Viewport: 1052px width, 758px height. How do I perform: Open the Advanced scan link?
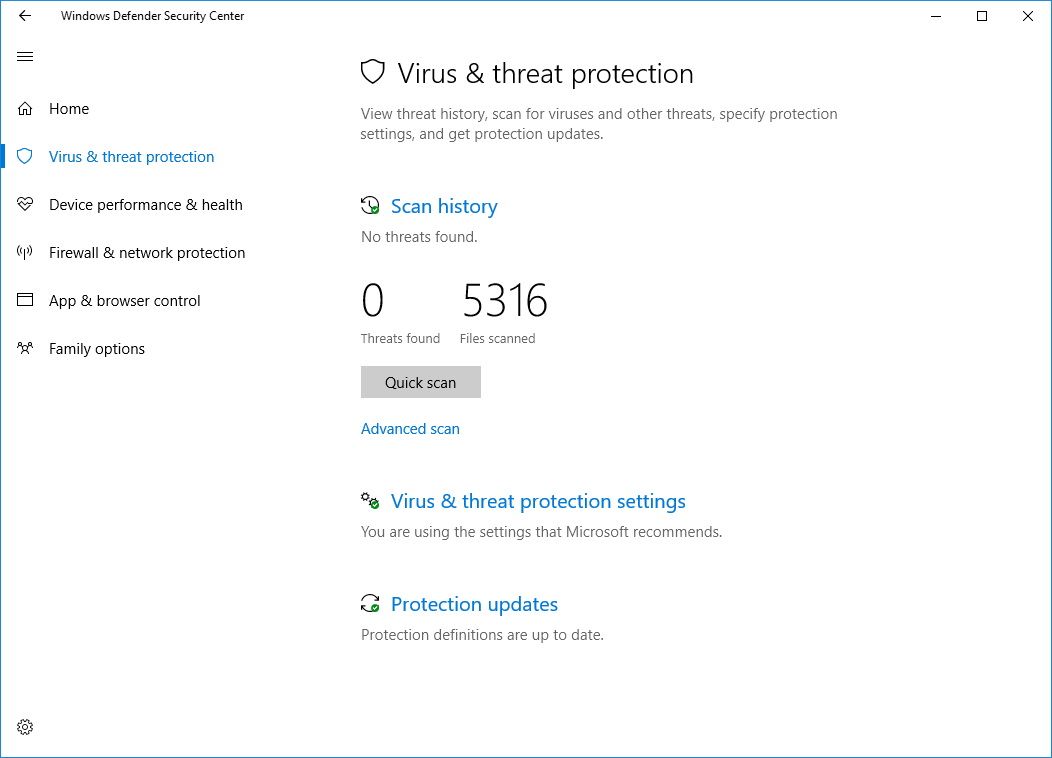pyautogui.click(x=410, y=429)
